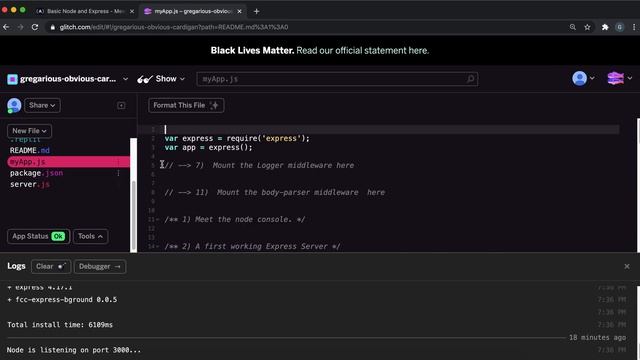The image size is (640, 360).
Task: Open the gregarious-obvious-car project dropdown
Action: (125, 79)
